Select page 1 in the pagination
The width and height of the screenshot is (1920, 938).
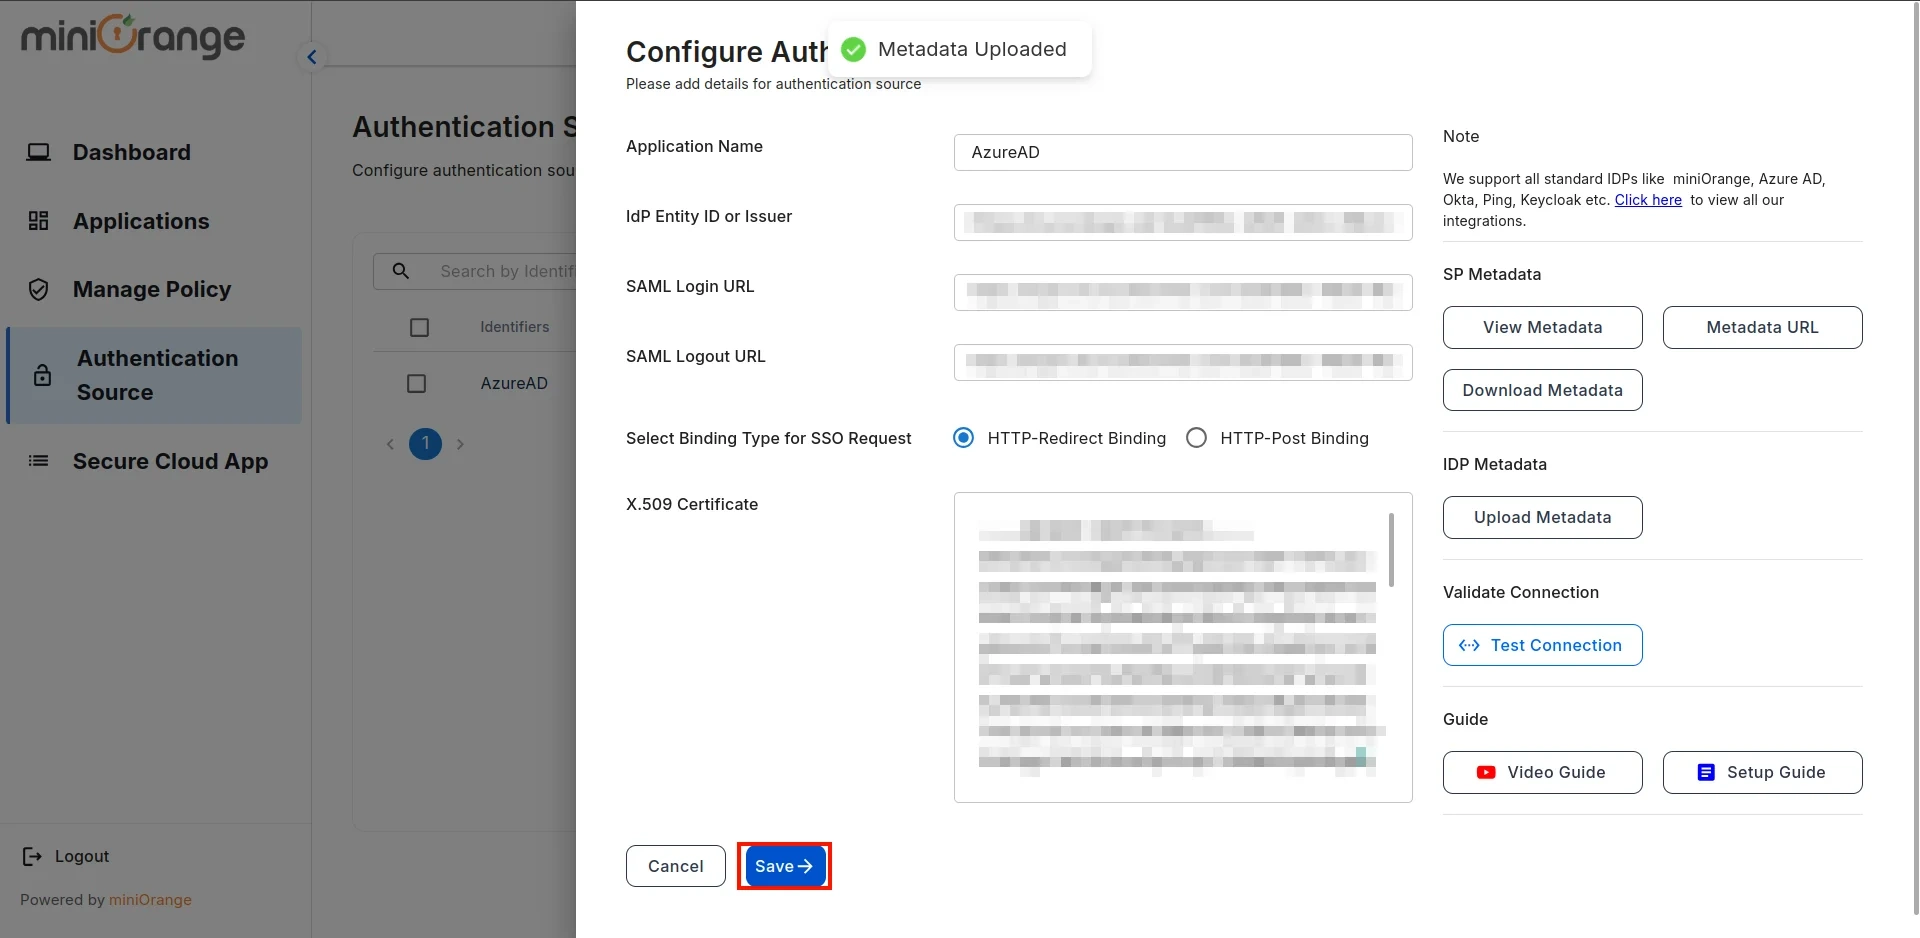pos(425,444)
